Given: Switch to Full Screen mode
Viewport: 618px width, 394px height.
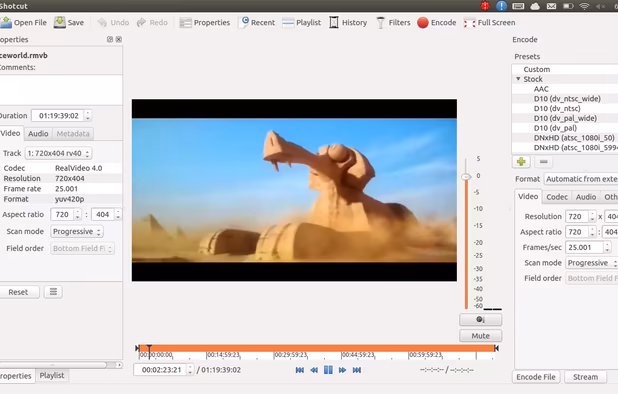Looking at the screenshot, I should pos(490,22).
